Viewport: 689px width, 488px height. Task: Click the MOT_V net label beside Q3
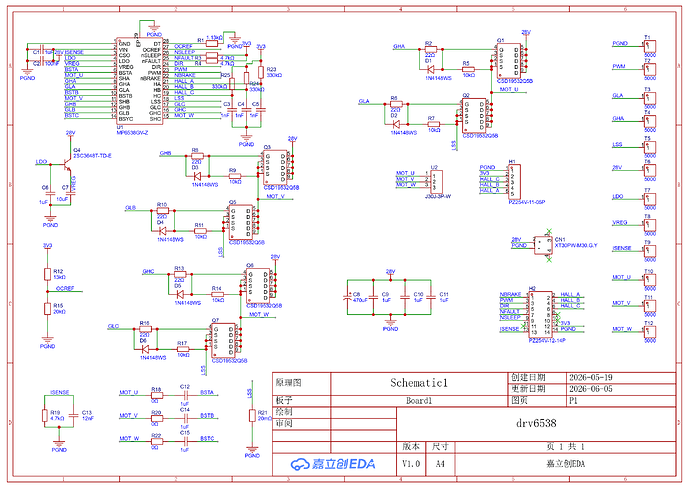(x=276, y=196)
